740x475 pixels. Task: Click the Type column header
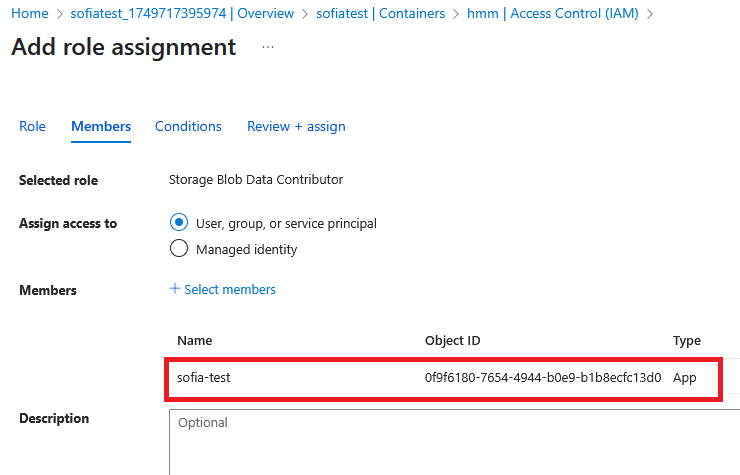tap(687, 340)
